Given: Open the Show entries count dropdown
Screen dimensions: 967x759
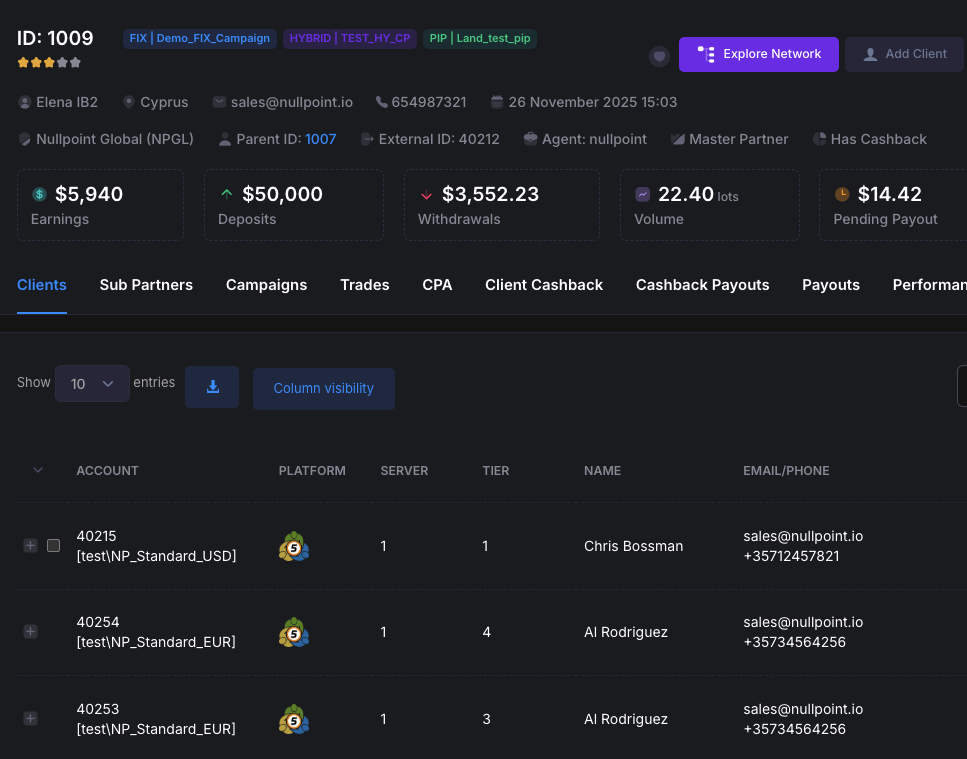Looking at the screenshot, I should pyautogui.click(x=92, y=383).
